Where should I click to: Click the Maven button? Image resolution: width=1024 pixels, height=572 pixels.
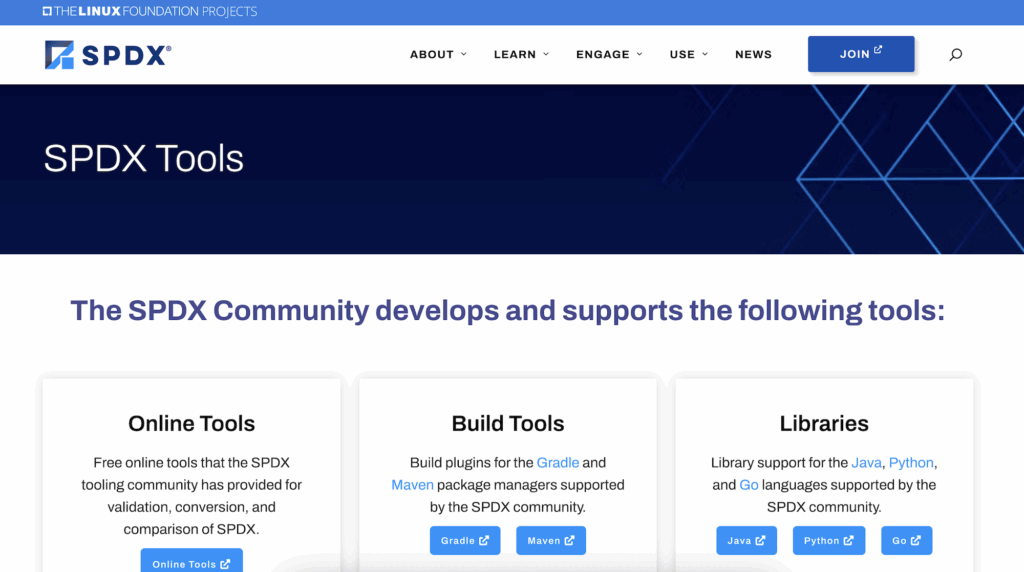coord(551,541)
